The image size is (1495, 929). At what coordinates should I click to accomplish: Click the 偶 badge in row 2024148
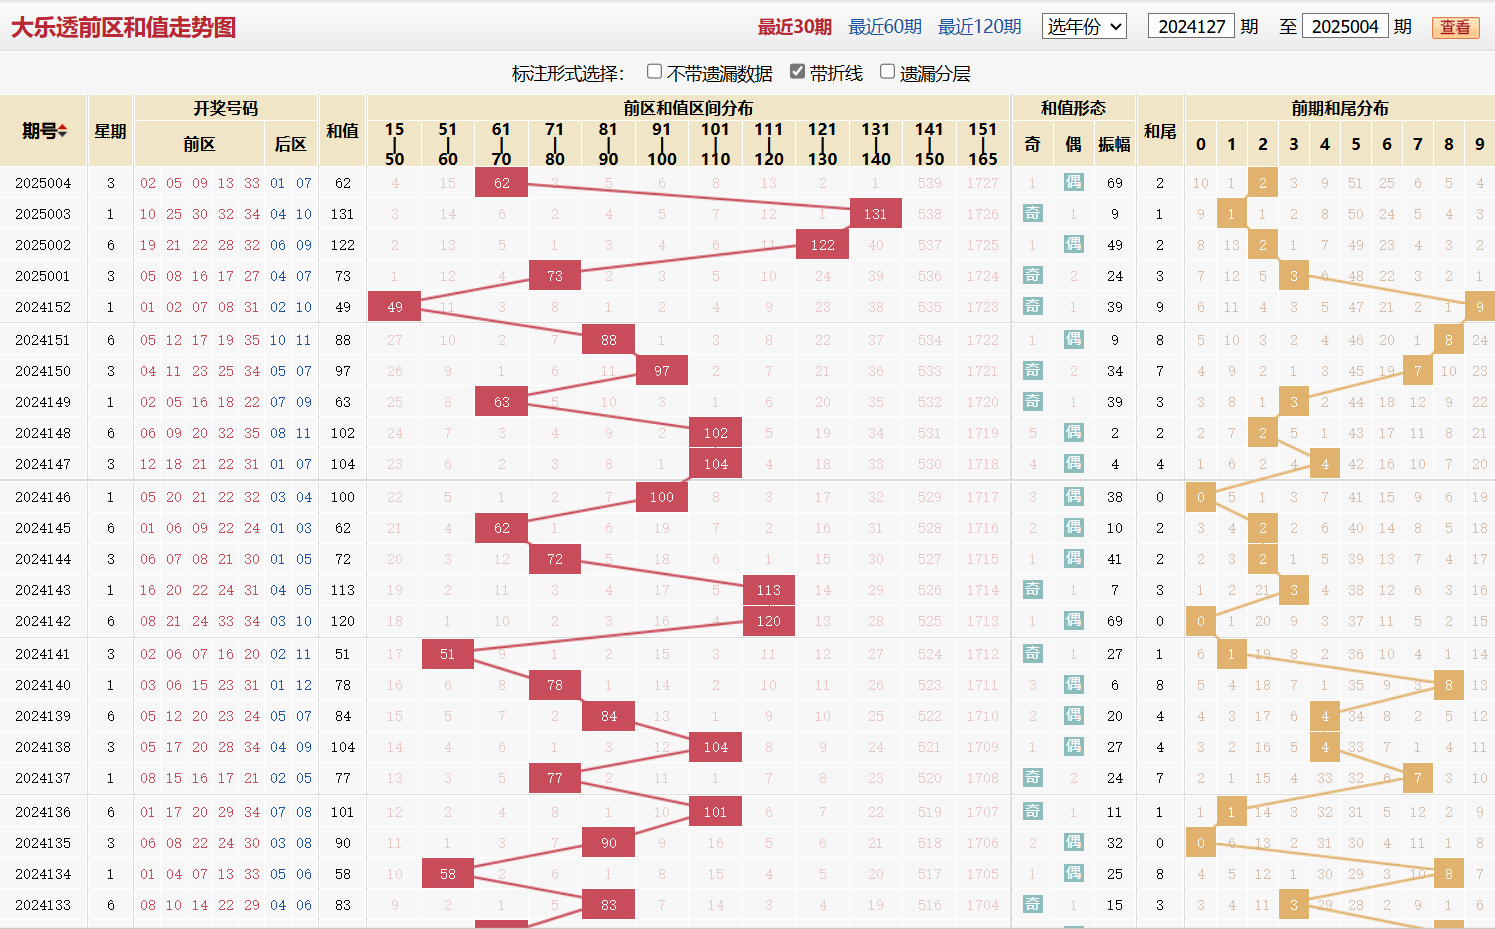(1073, 433)
